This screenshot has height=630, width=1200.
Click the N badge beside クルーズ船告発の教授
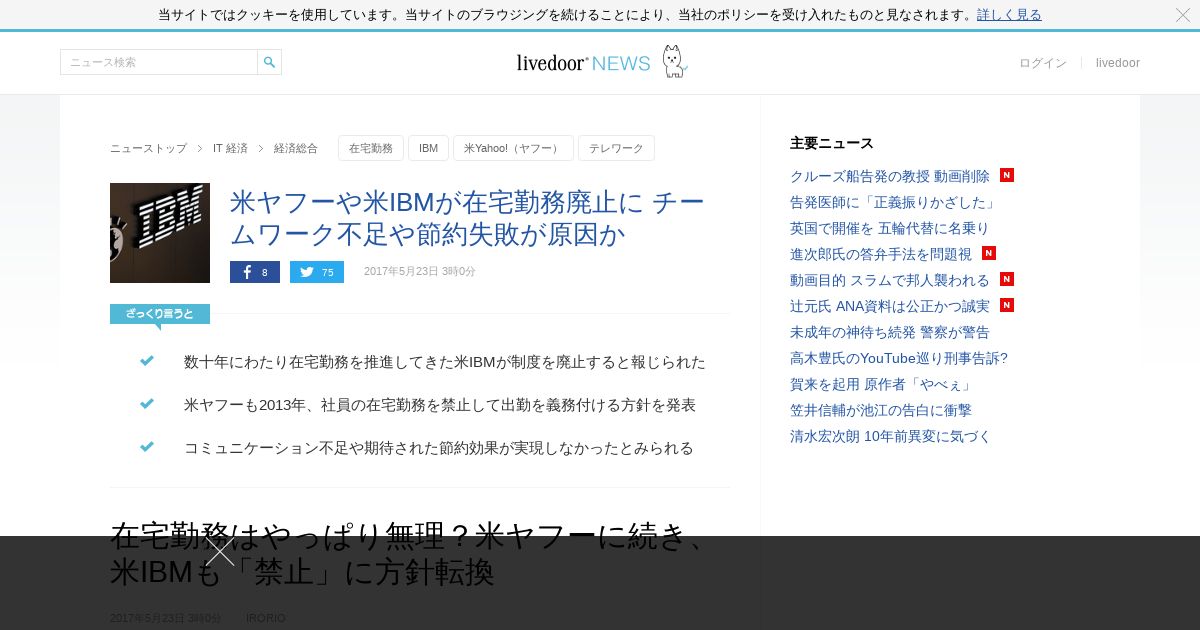(1007, 175)
